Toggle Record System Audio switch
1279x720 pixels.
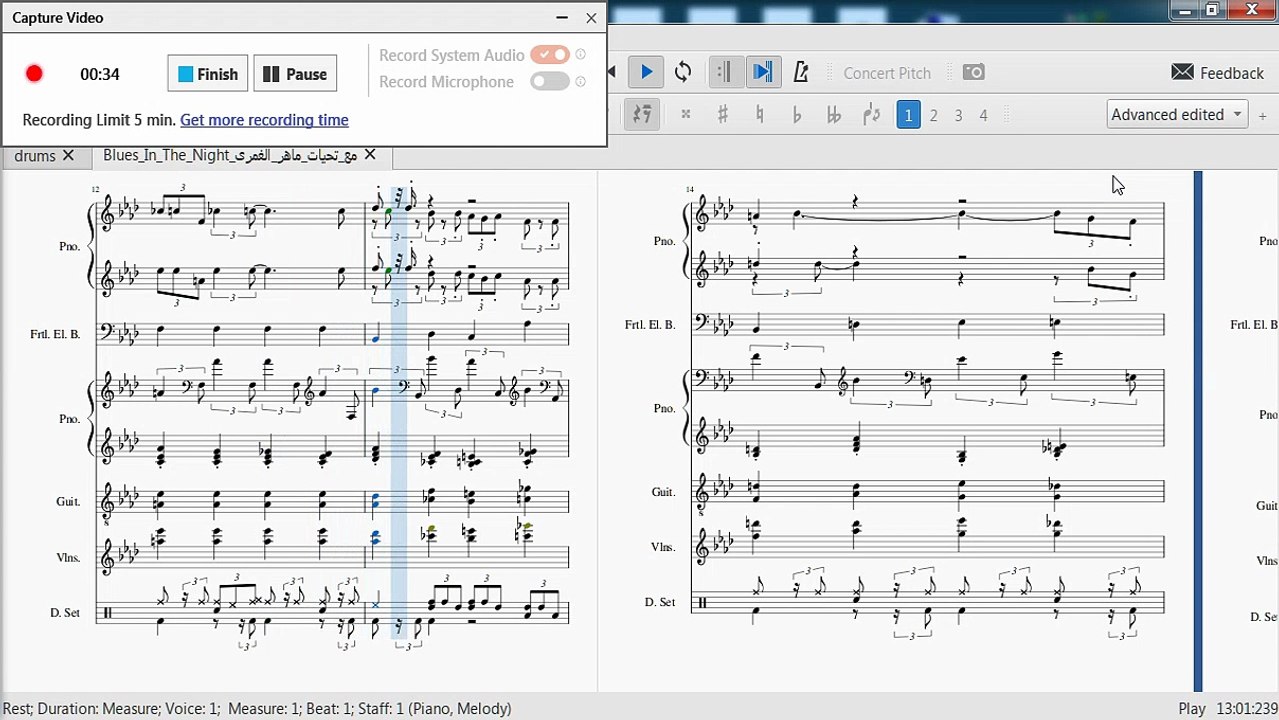tap(550, 55)
